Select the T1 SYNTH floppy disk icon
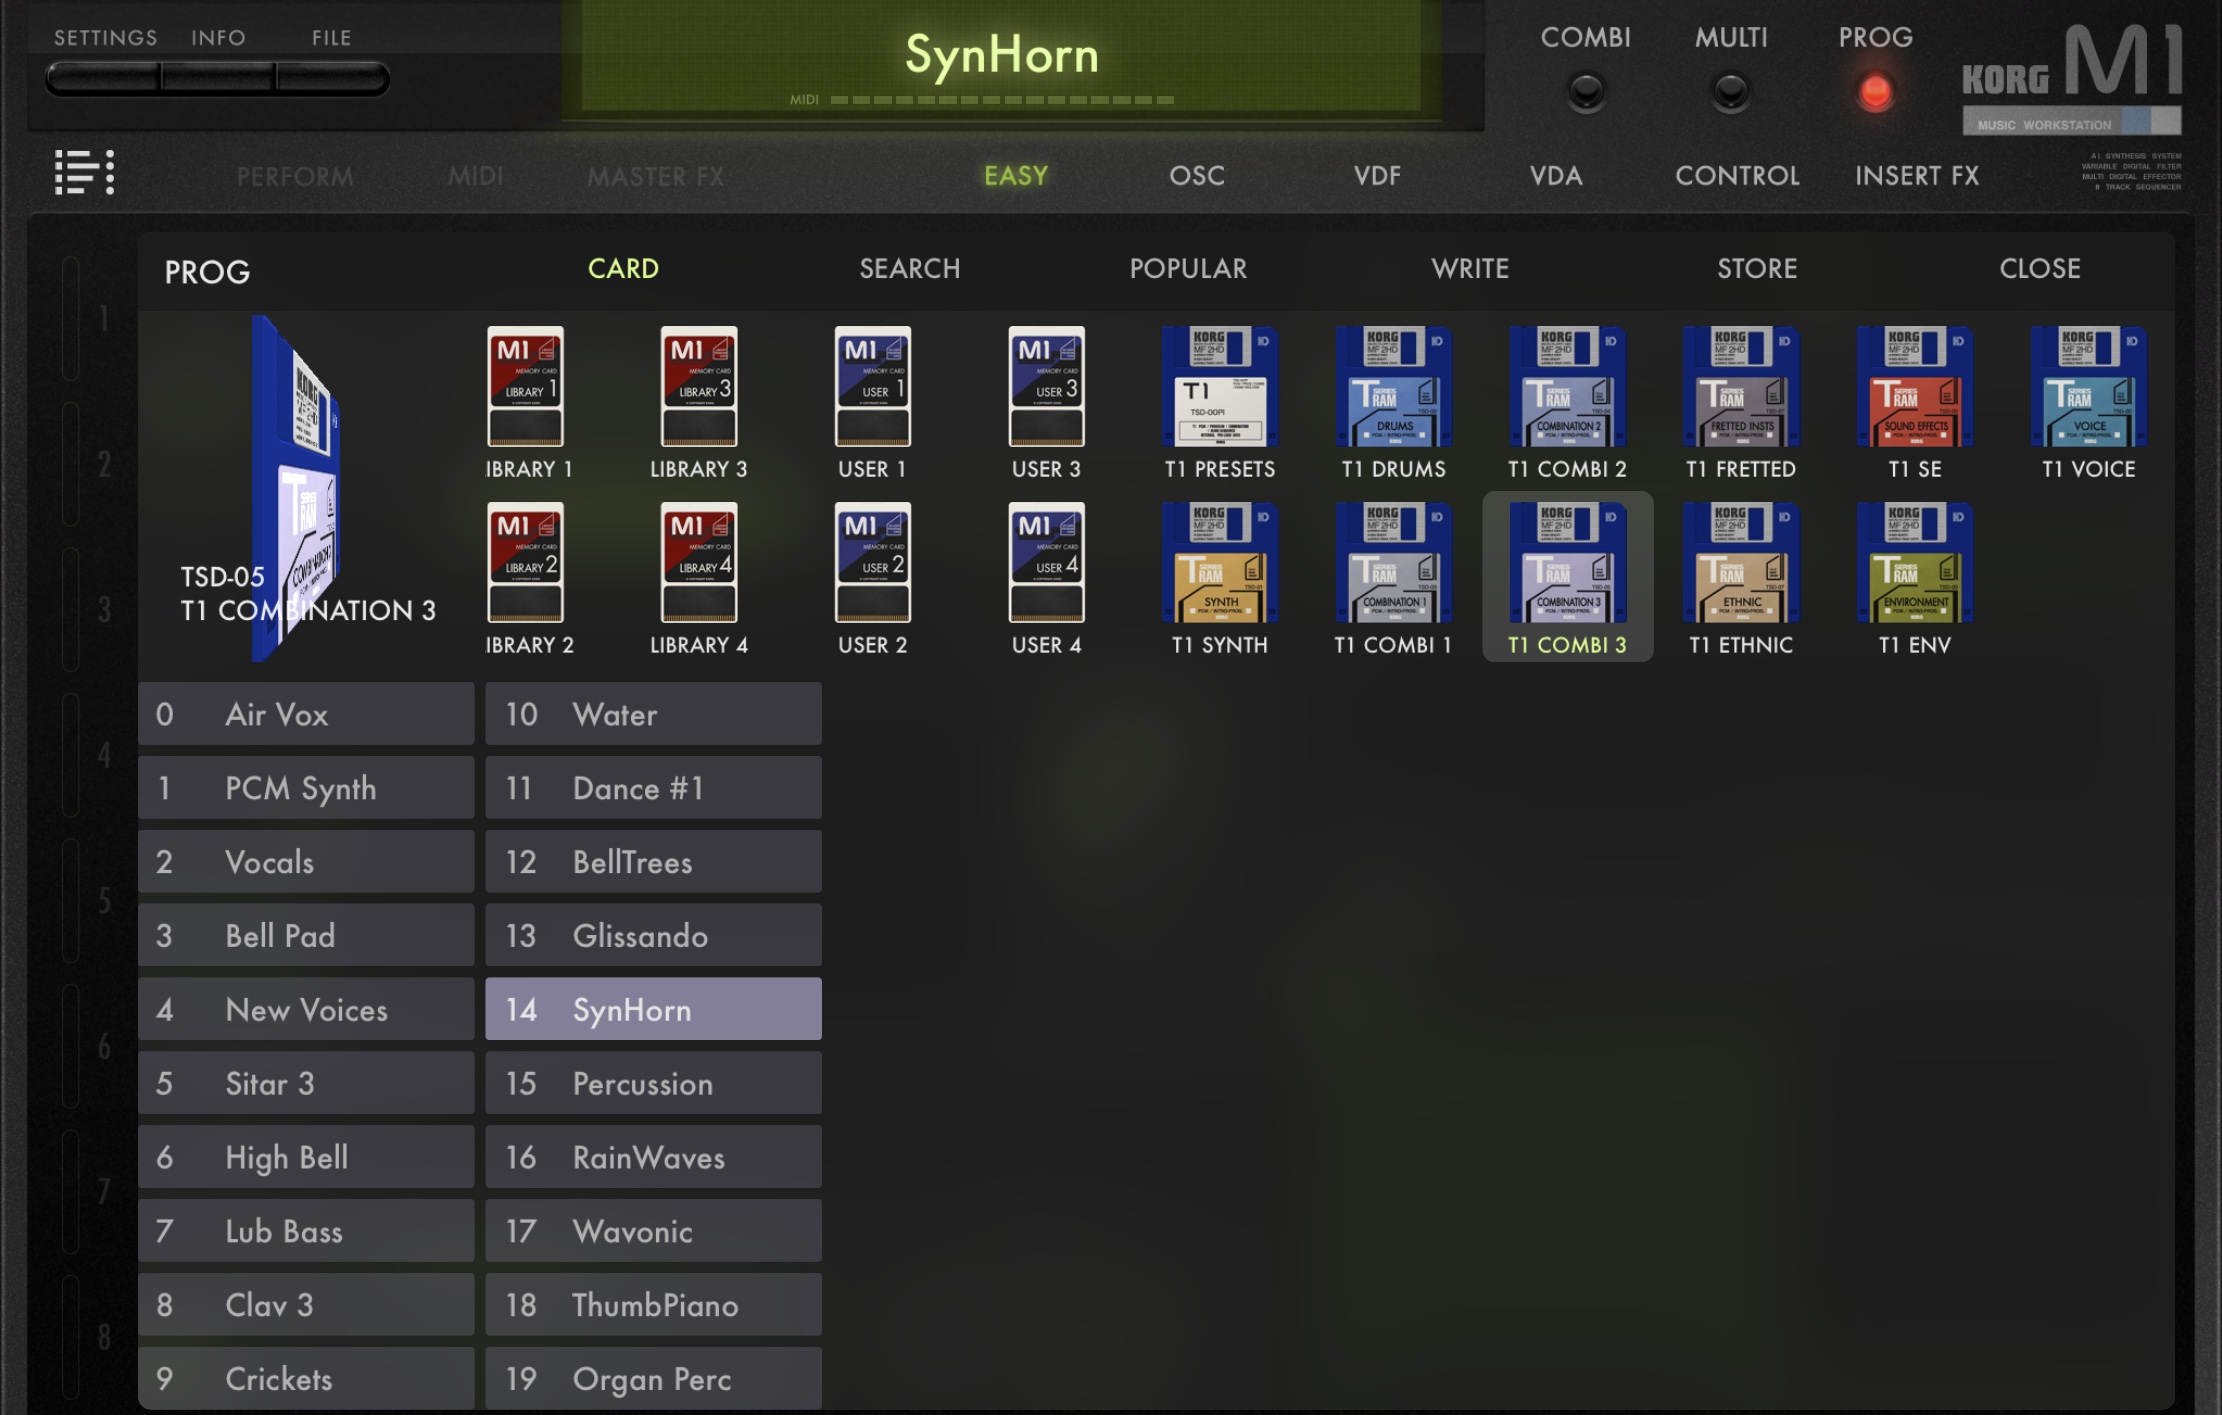 click(x=1219, y=564)
